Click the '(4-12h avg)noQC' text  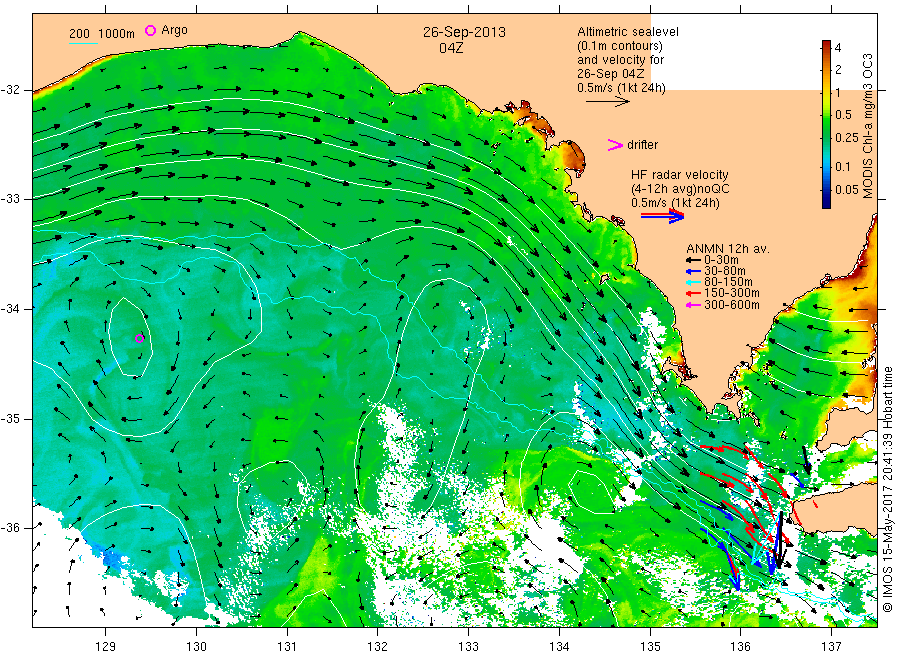[680, 189]
